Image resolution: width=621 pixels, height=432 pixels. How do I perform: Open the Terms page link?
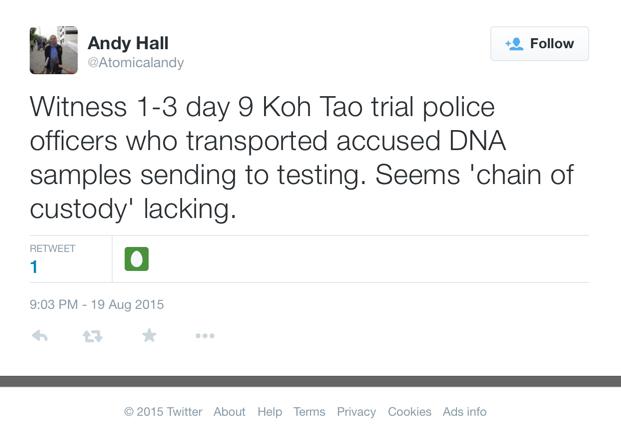309,412
